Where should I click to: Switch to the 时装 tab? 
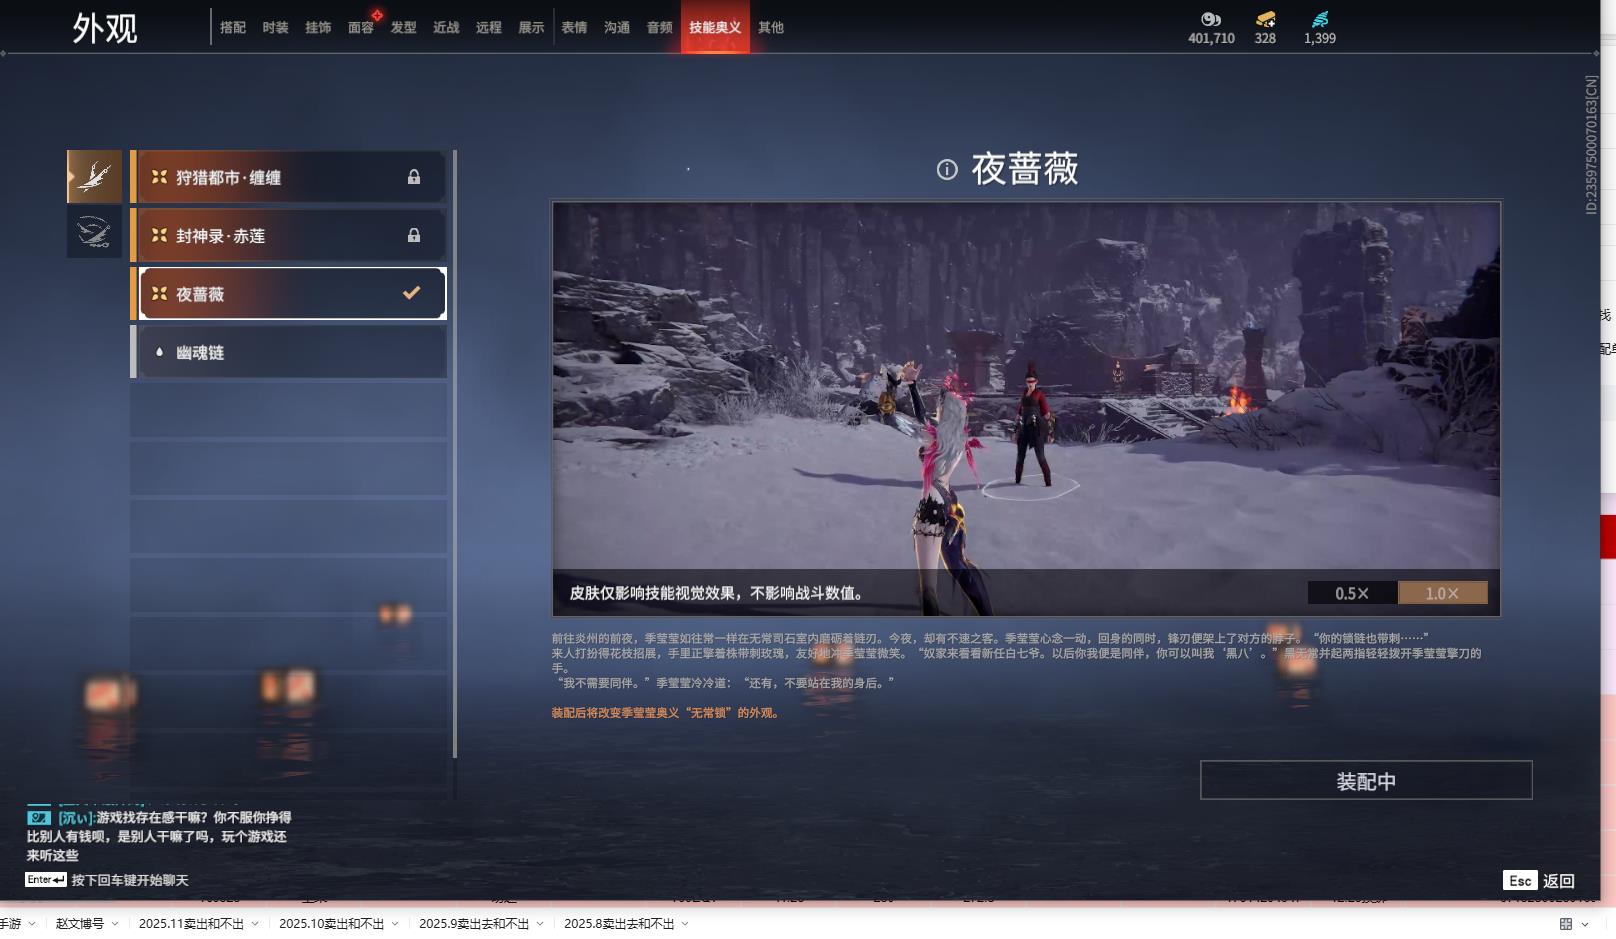click(x=275, y=28)
